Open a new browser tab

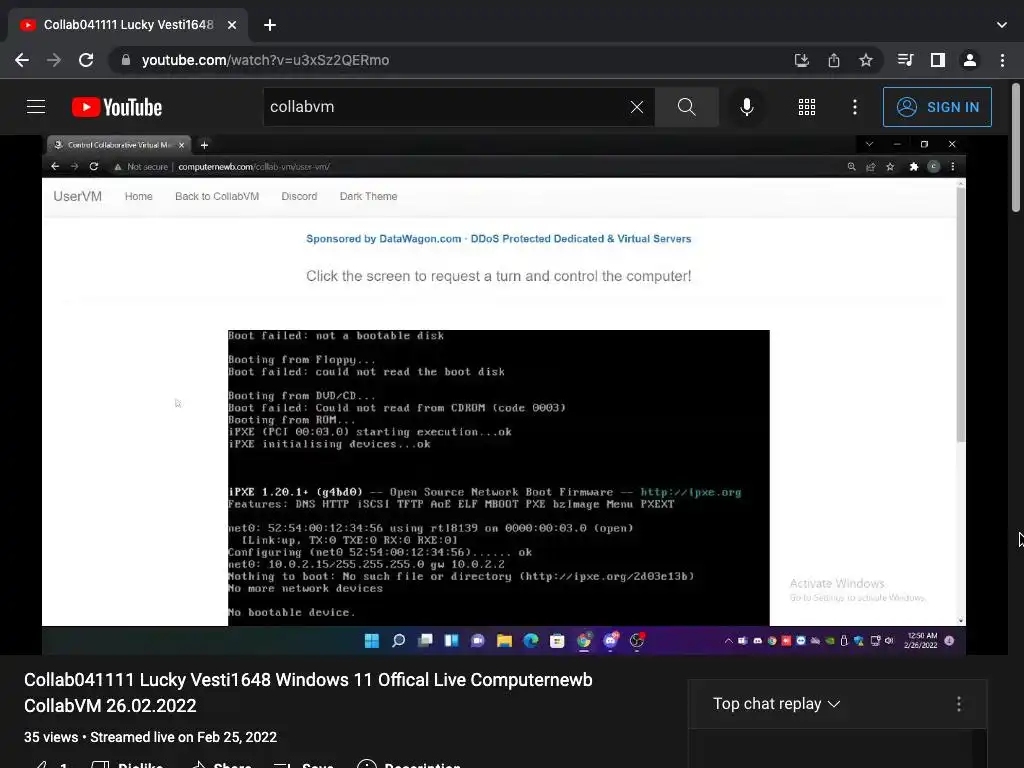click(x=270, y=25)
